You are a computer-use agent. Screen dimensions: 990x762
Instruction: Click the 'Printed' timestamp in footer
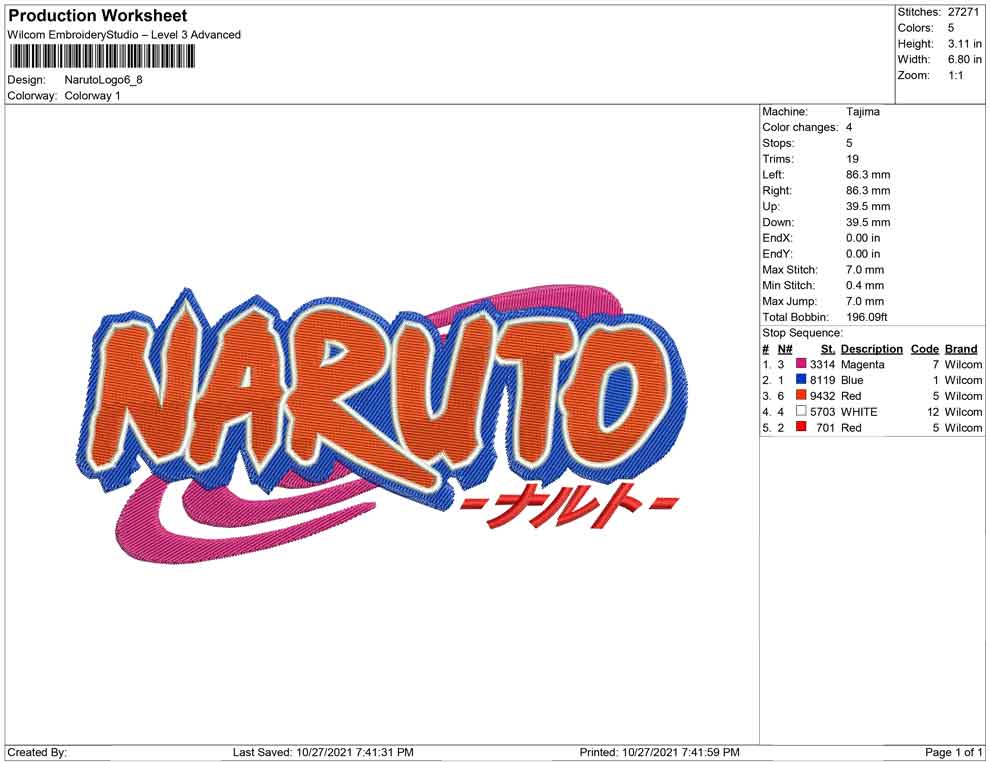659,752
